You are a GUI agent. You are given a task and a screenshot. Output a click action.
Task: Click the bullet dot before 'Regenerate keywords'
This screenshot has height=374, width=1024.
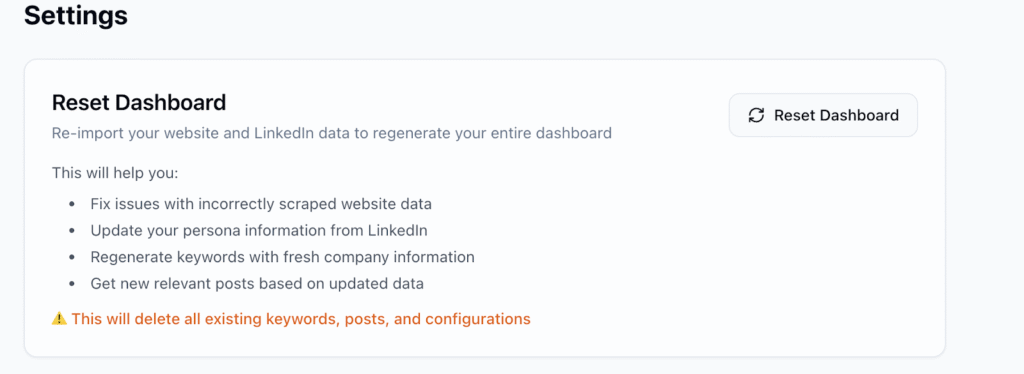(72, 258)
